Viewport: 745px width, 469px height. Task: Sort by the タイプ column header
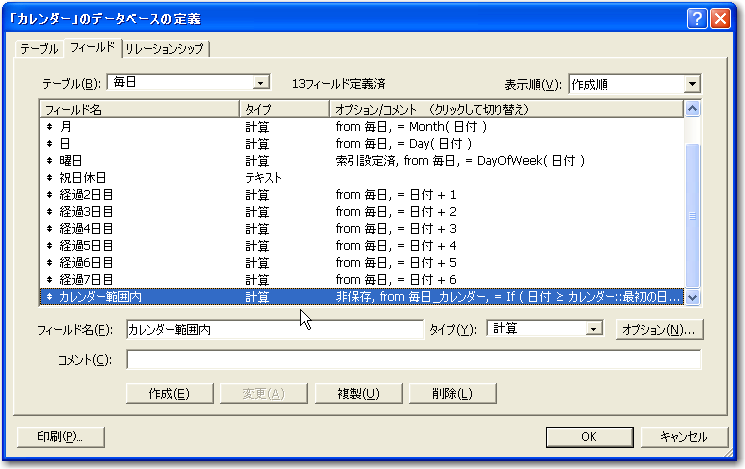tap(283, 108)
